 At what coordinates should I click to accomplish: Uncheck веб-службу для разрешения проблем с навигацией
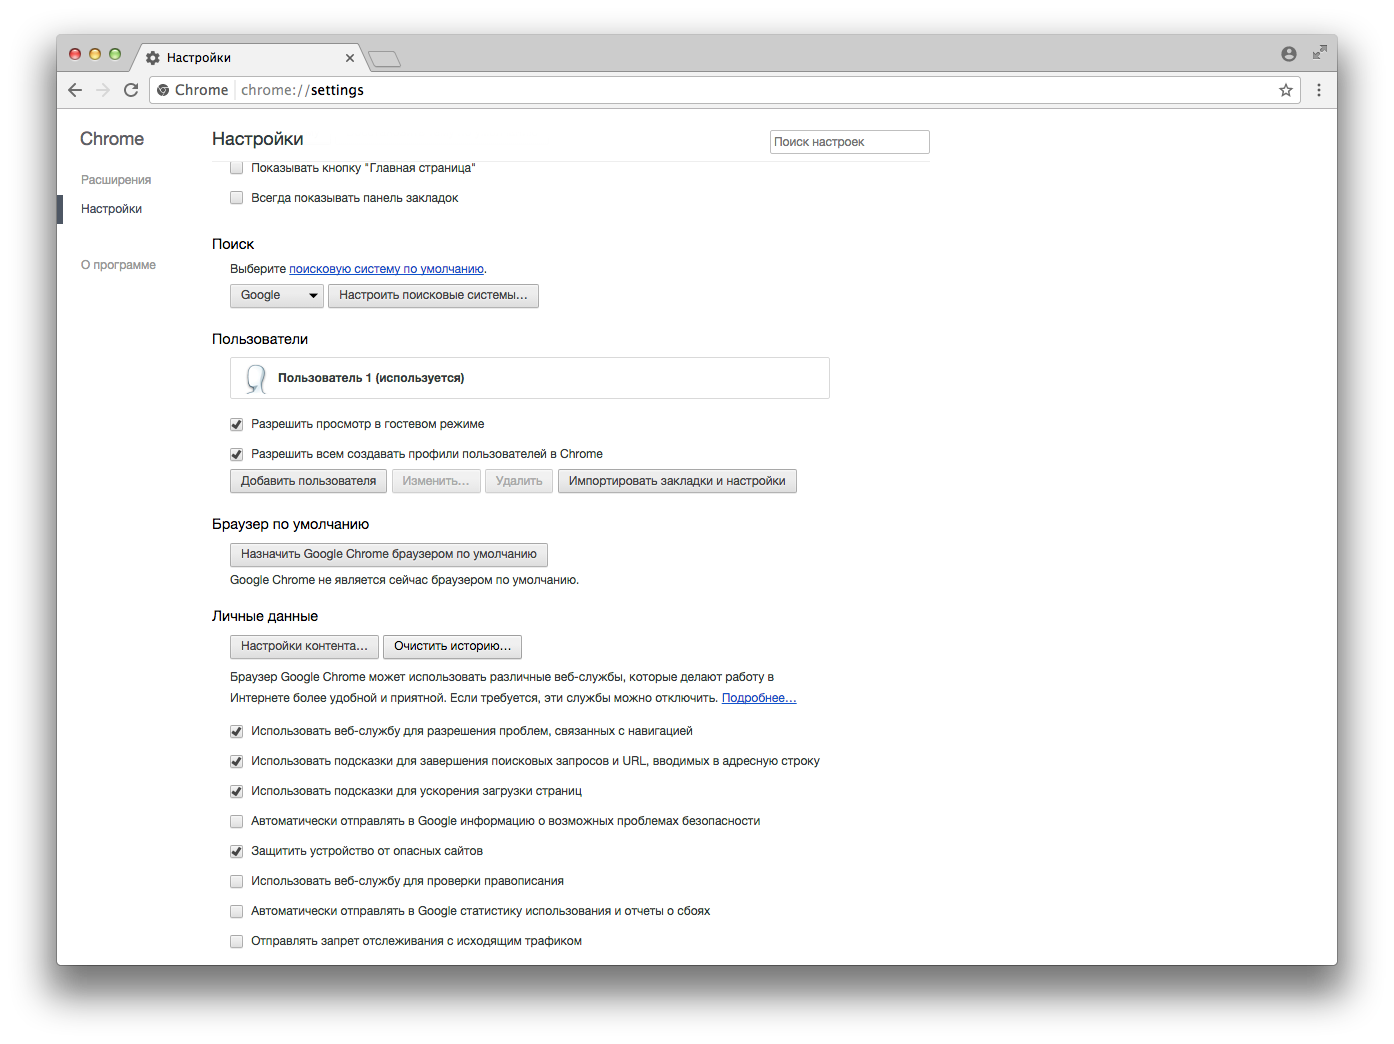click(237, 731)
